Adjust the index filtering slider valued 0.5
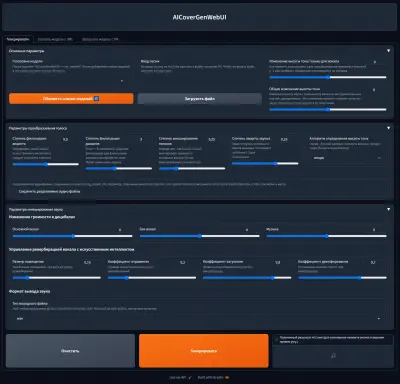 tap(46, 164)
